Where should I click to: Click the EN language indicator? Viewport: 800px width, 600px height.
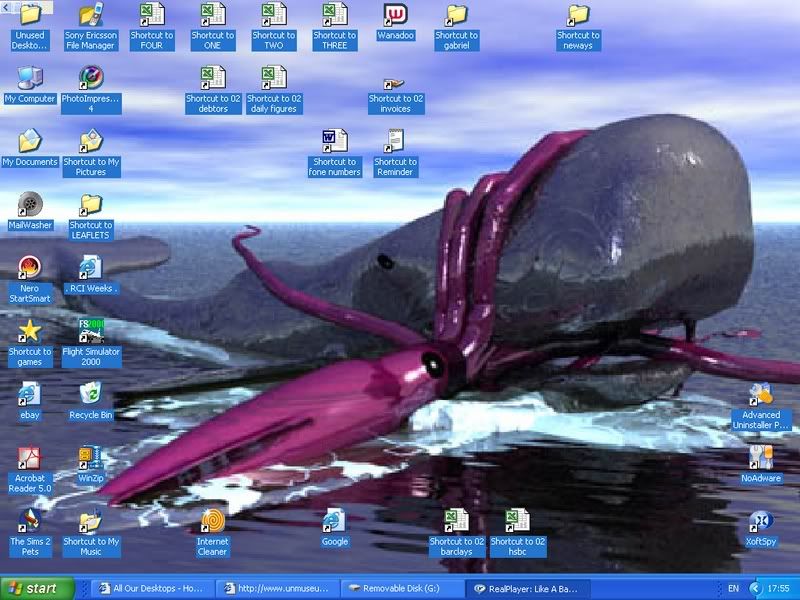coord(734,588)
